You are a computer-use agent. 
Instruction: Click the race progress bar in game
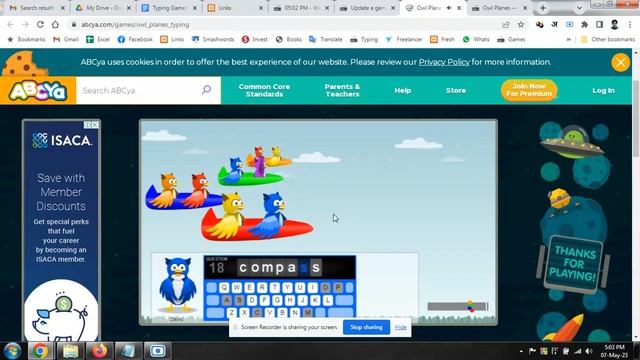click(x=458, y=306)
